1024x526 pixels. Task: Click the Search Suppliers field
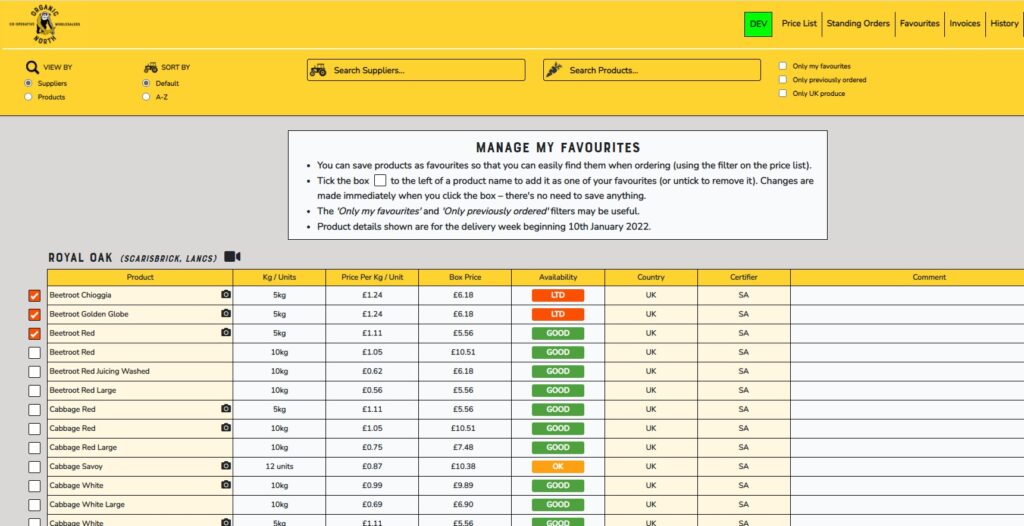click(x=416, y=70)
